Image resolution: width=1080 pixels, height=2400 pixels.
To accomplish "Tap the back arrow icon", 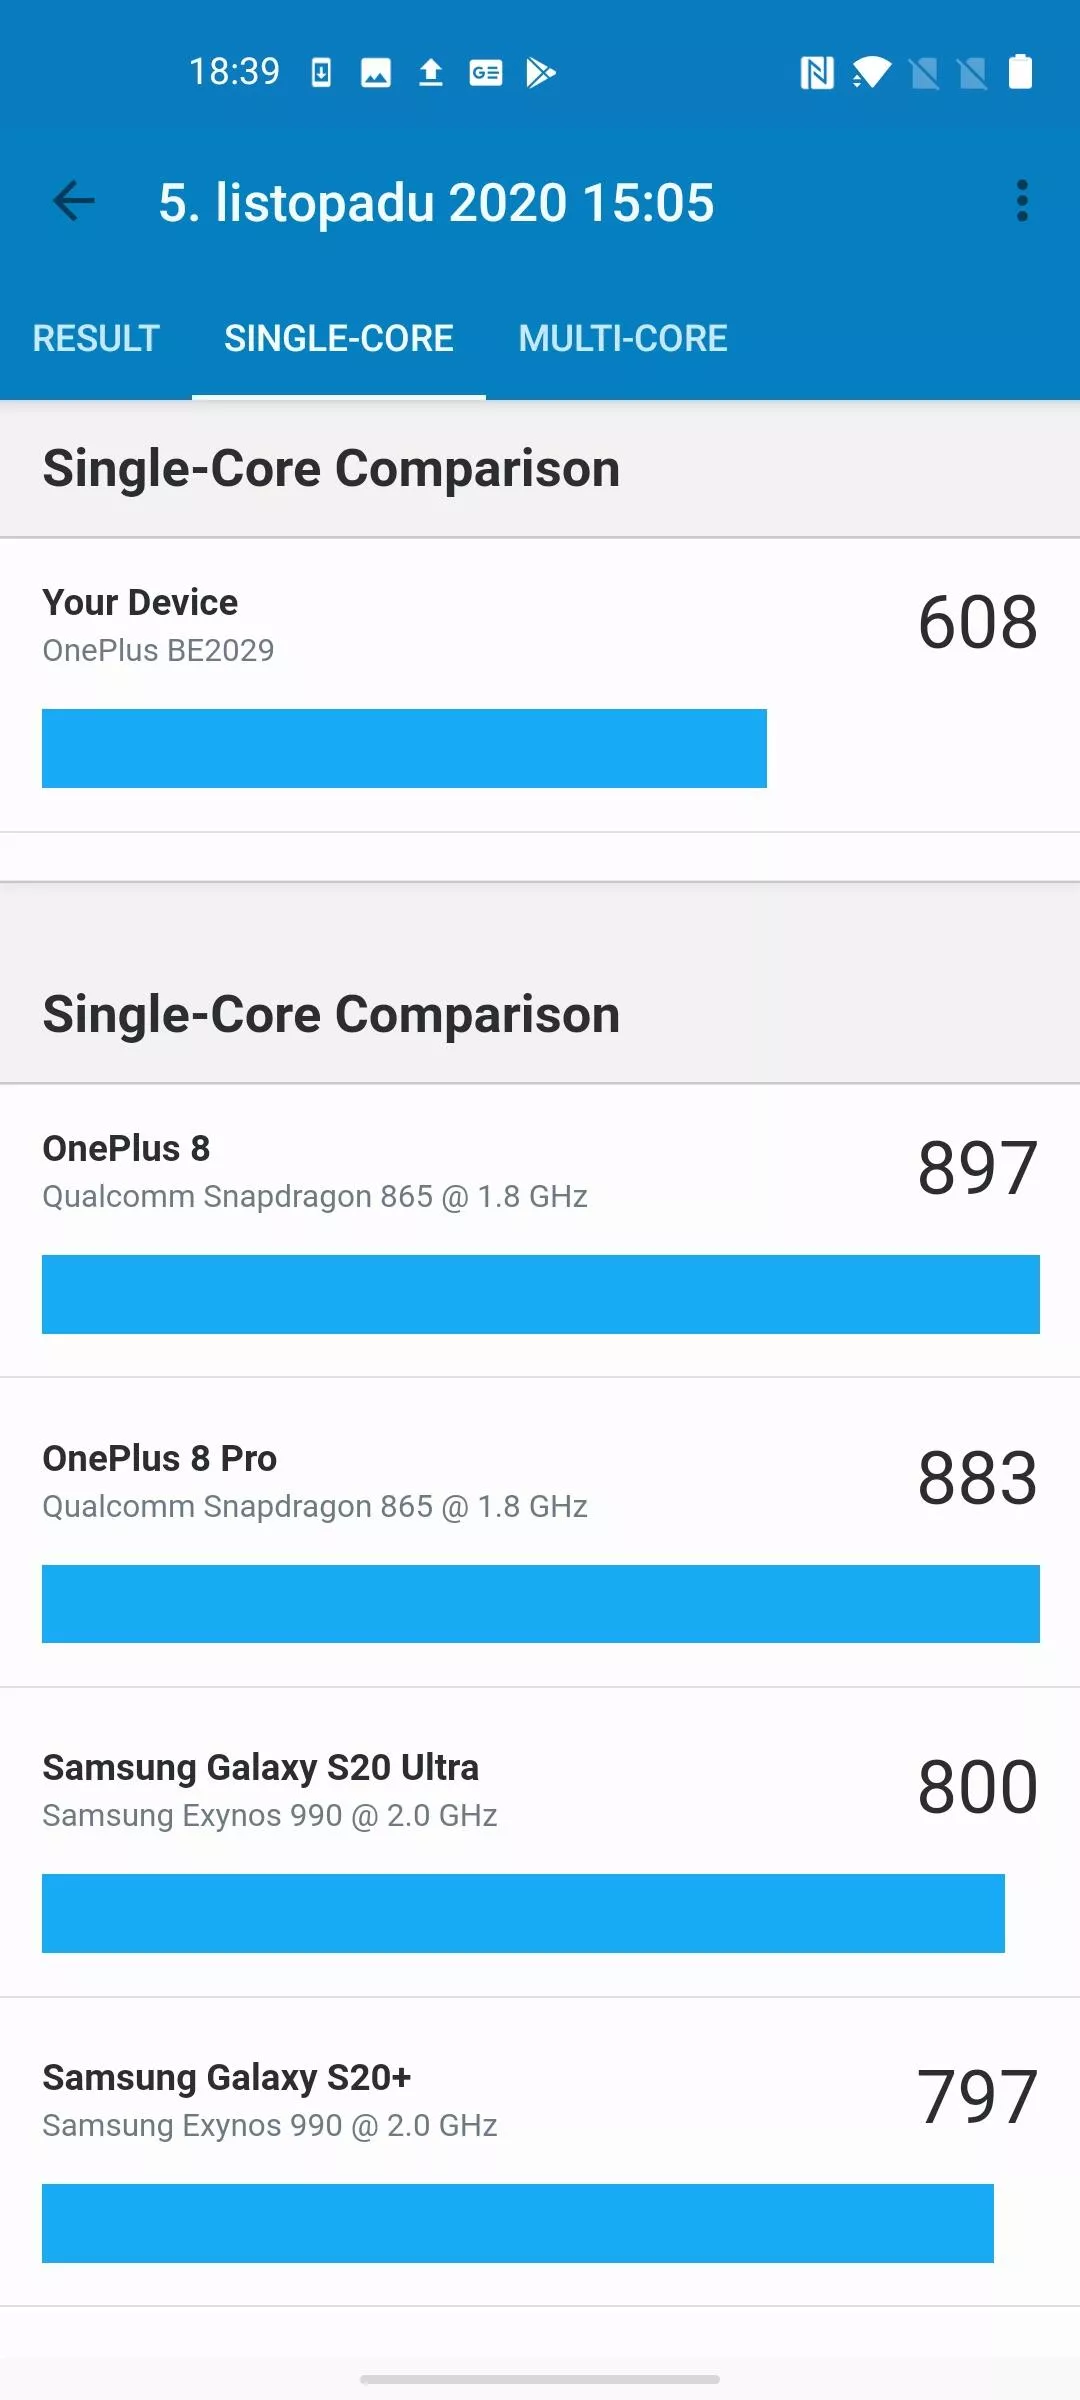I will pyautogui.click(x=74, y=202).
